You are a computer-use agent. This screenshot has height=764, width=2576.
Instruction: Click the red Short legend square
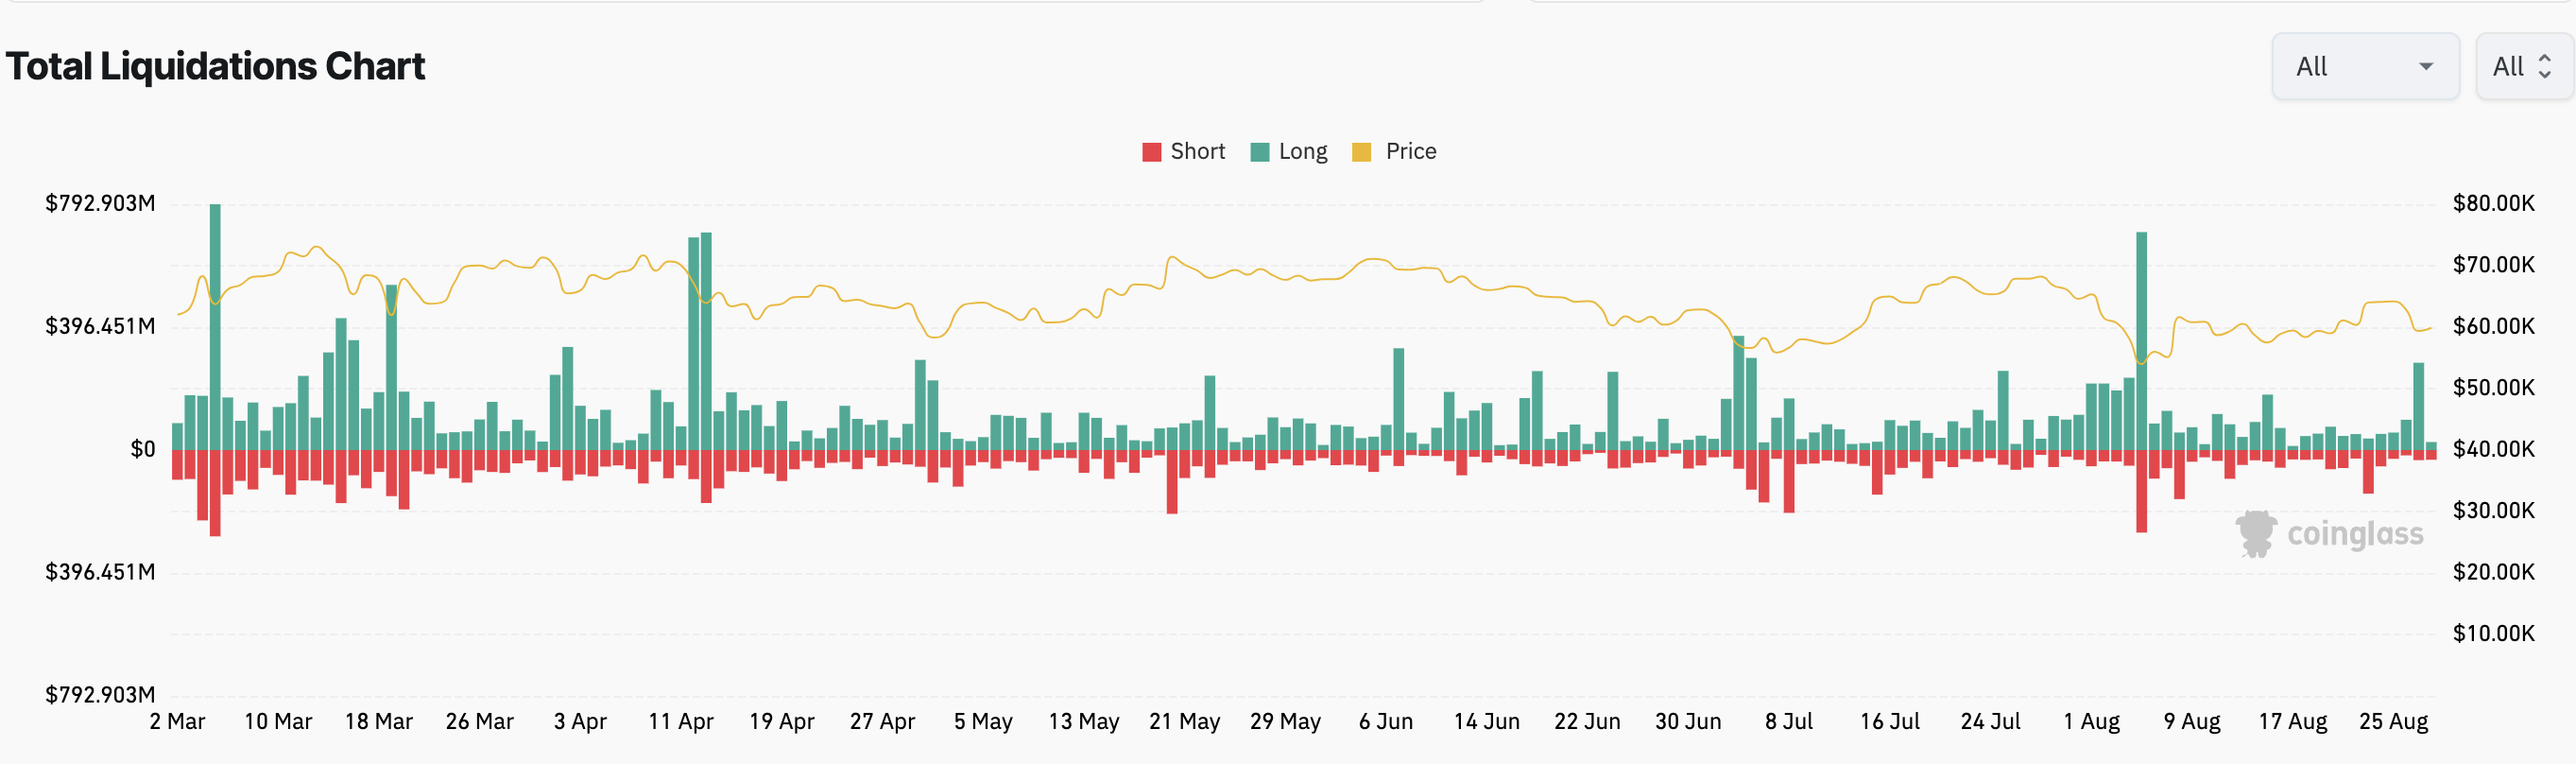[1151, 152]
